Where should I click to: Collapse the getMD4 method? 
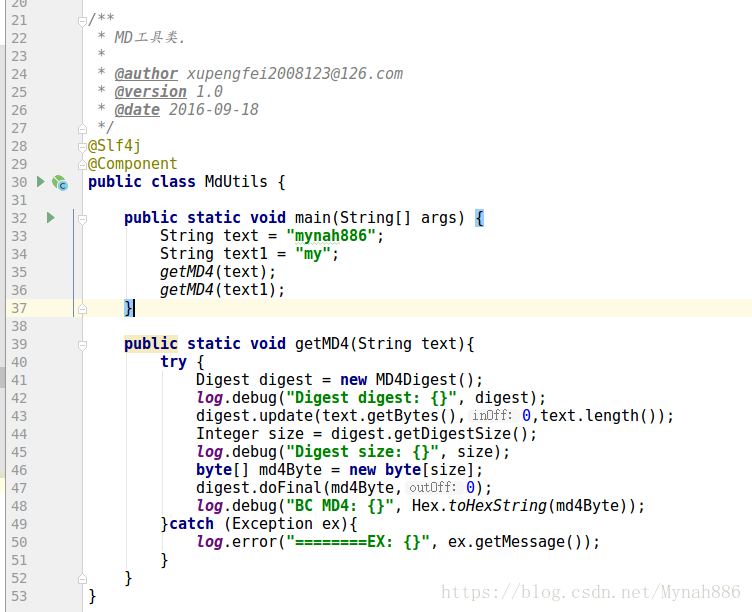(82, 345)
